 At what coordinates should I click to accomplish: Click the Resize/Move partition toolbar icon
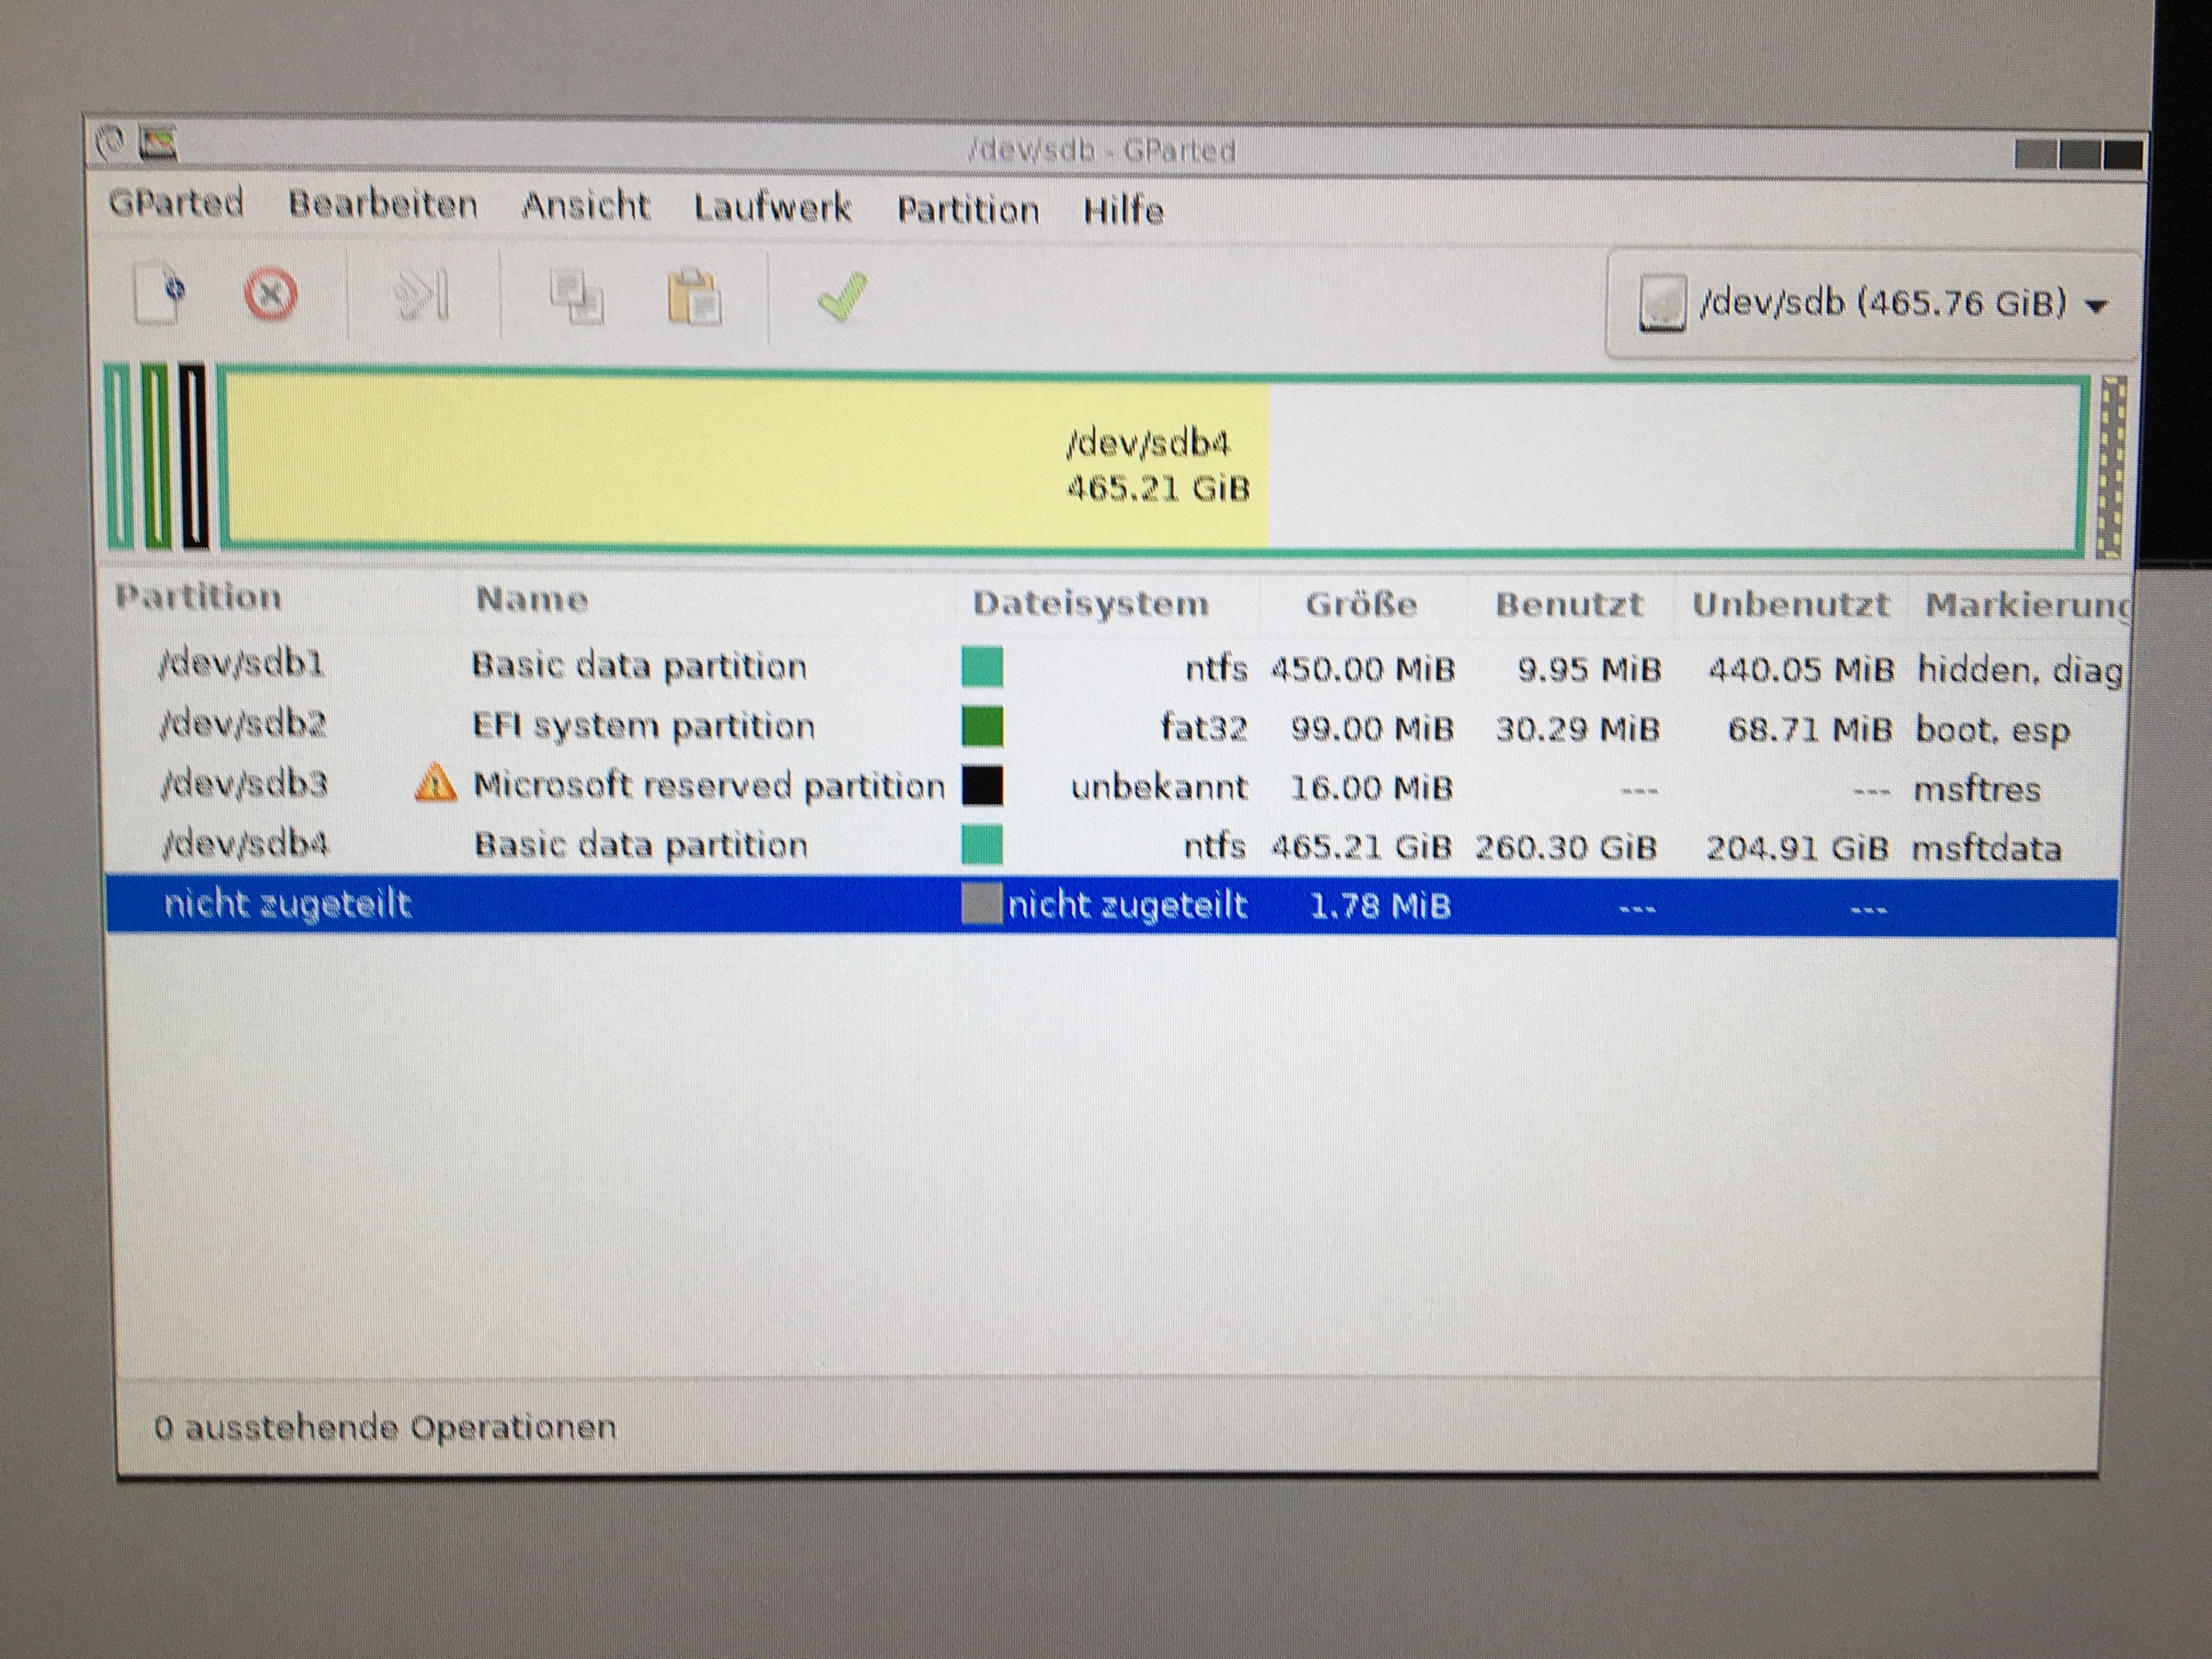[x=422, y=296]
